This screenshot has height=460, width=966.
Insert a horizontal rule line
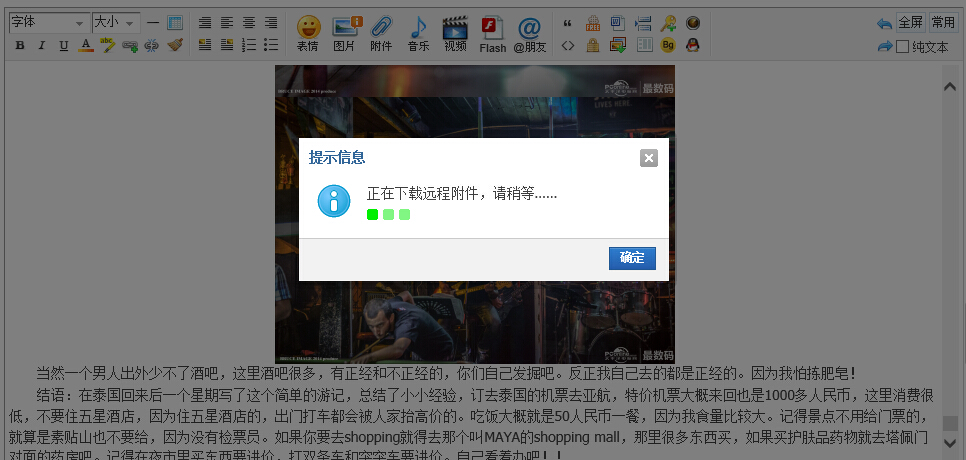click(x=153, y=23)
